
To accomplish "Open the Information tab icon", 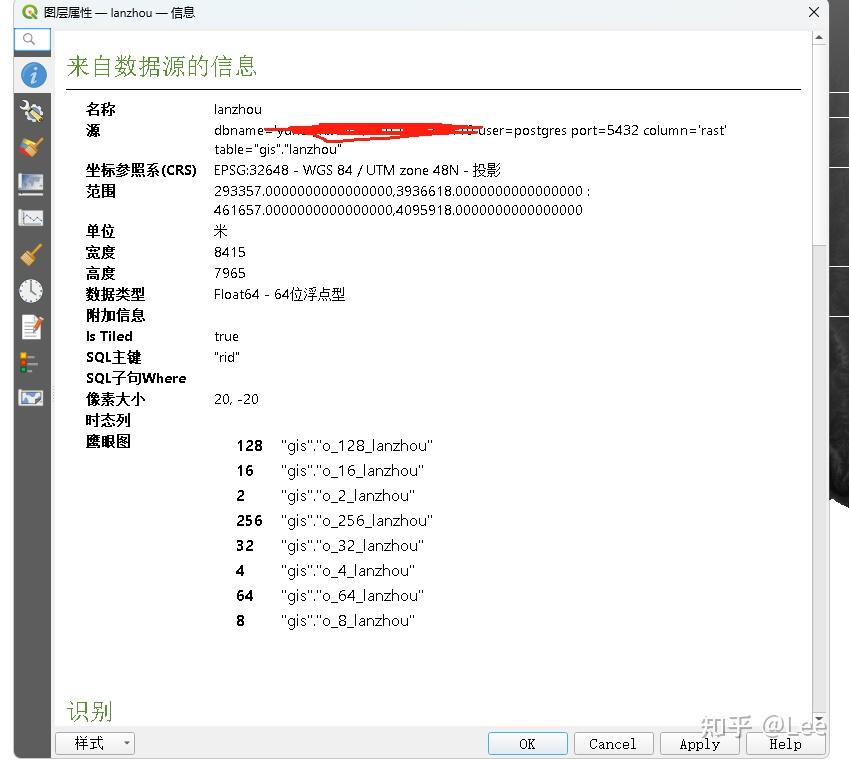I will click(x=33, y=75).
